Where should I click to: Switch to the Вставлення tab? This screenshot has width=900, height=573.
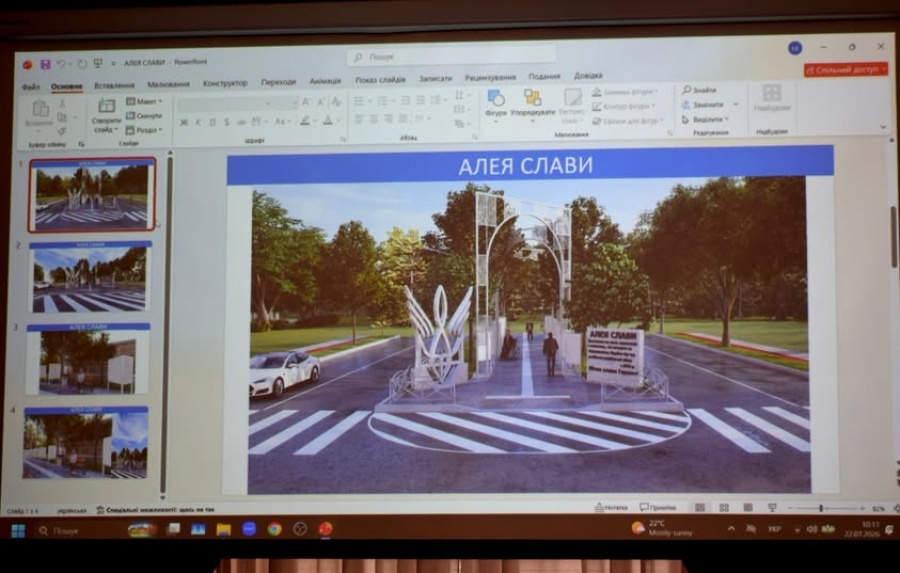click(x=114, y=86)
